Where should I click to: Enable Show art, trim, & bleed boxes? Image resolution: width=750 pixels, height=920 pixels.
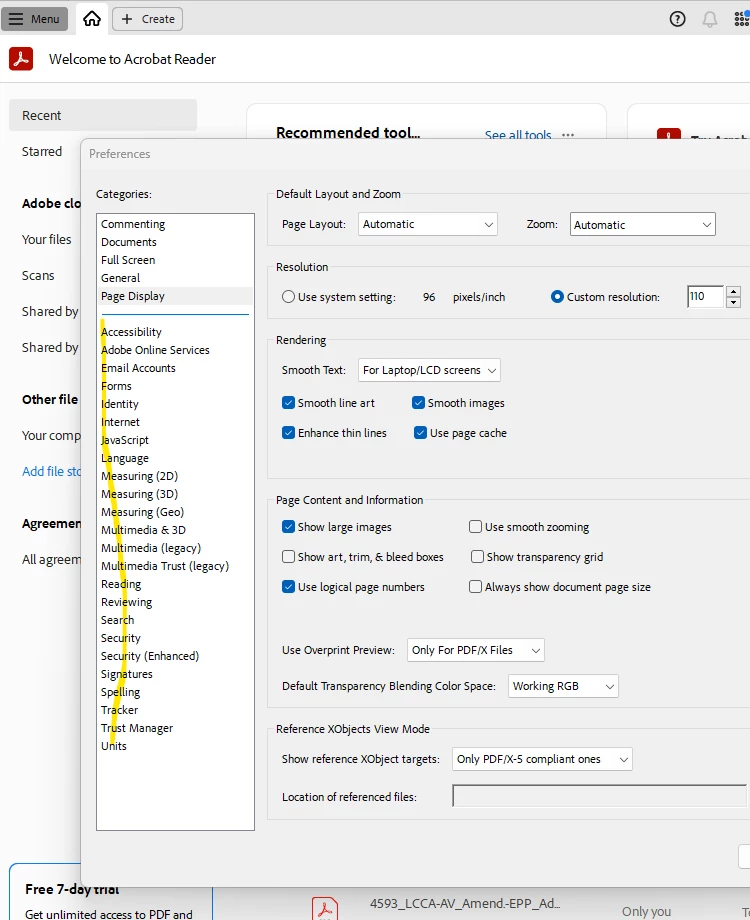pos(288,557)
